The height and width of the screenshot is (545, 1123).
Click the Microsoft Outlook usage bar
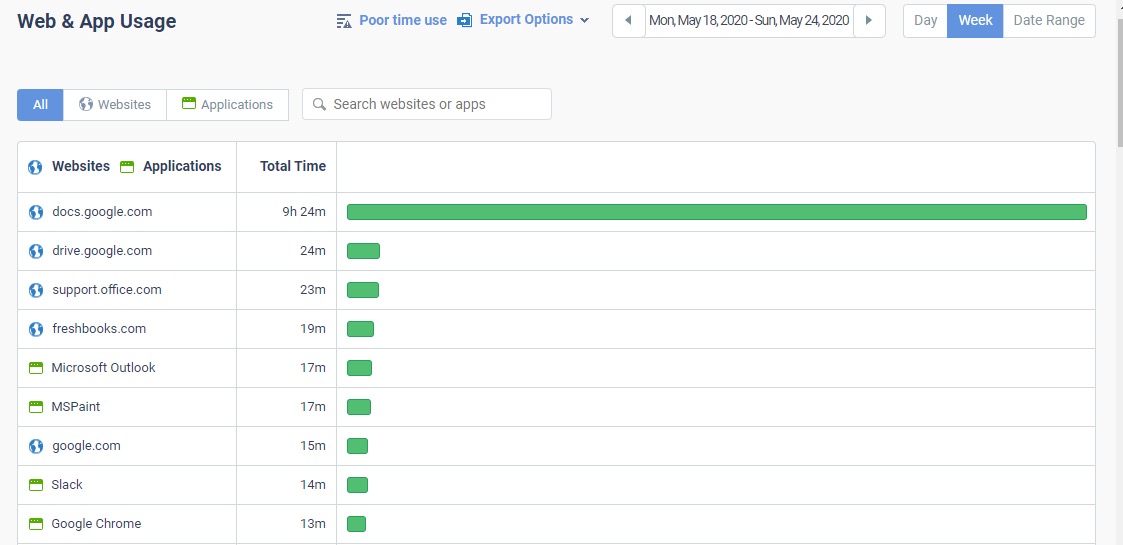[360, 367]
